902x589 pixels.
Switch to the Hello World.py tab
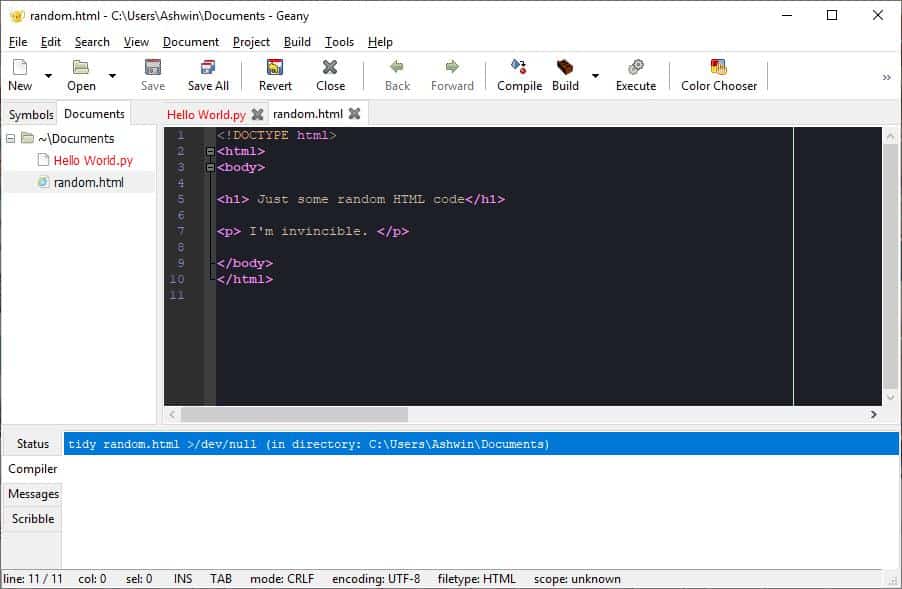click(x=207, y=113)
